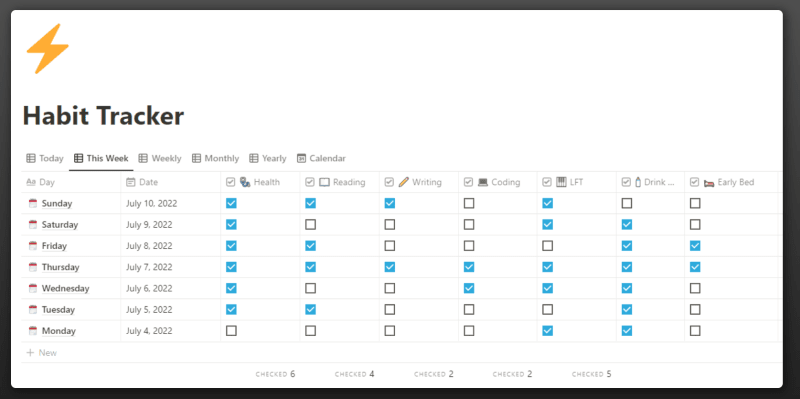This screenshot has width=800, height=399.
Task: Uncheck Writing for Thursday
Action: (390, 267)
